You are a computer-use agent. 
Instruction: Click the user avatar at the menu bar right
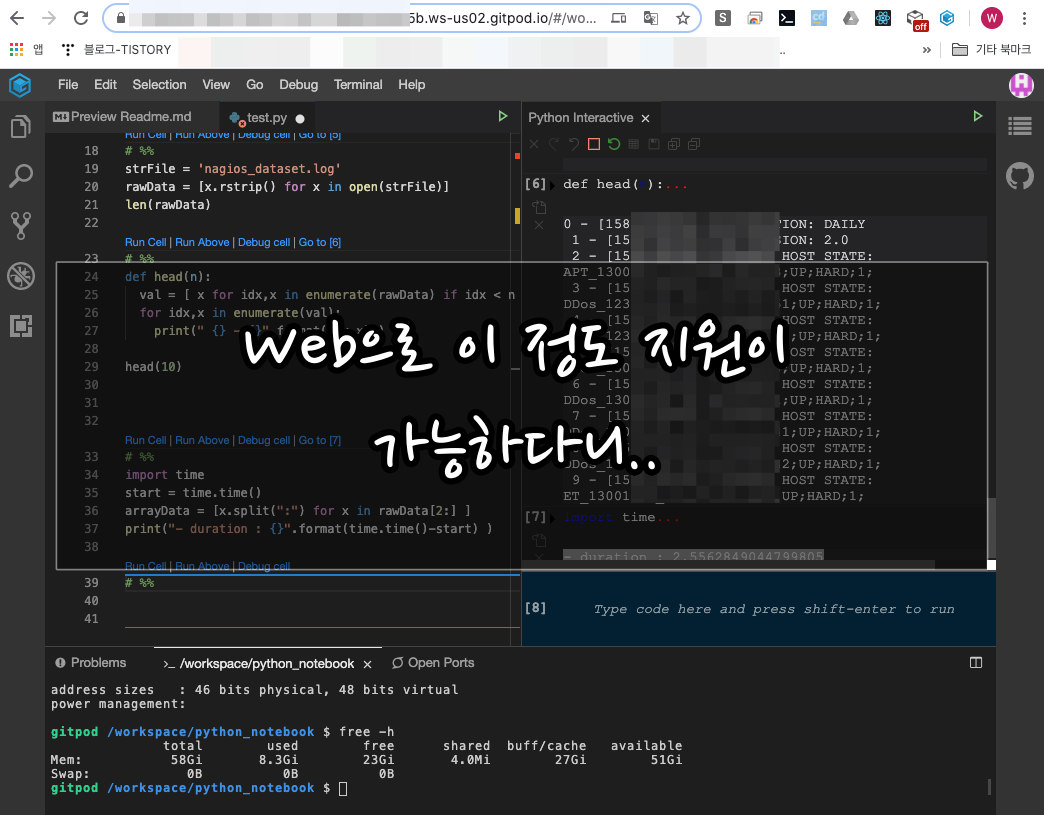click(x=1021, y=85)
